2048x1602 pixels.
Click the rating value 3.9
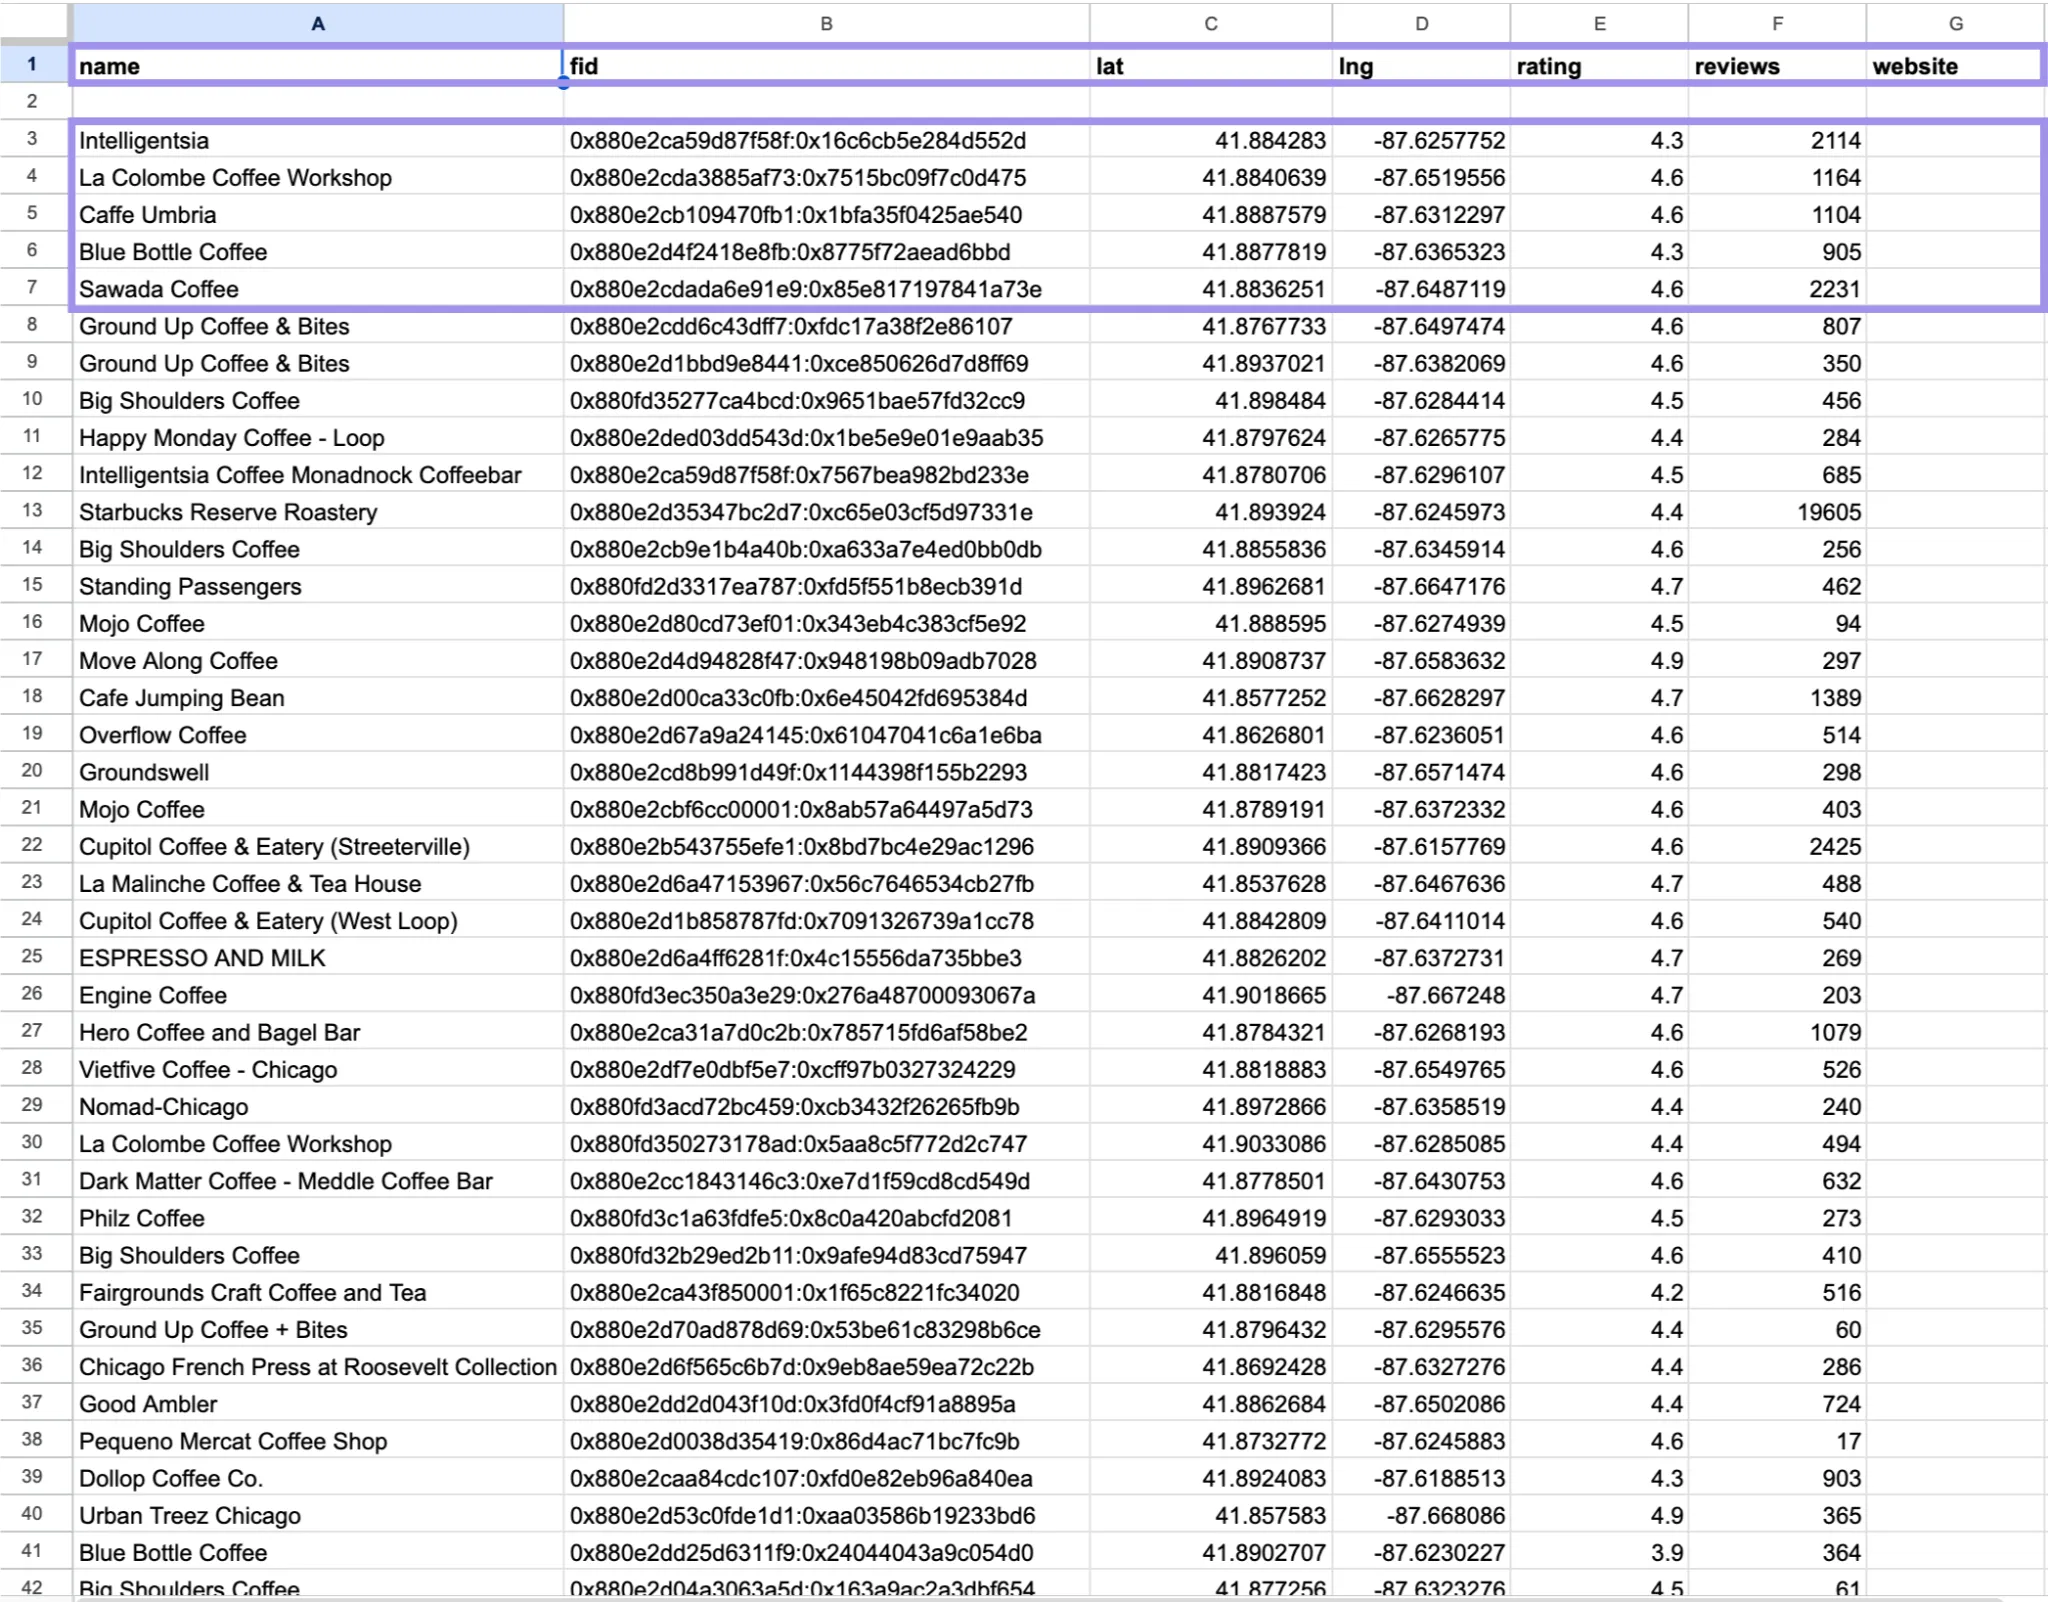[1599, 1552]
